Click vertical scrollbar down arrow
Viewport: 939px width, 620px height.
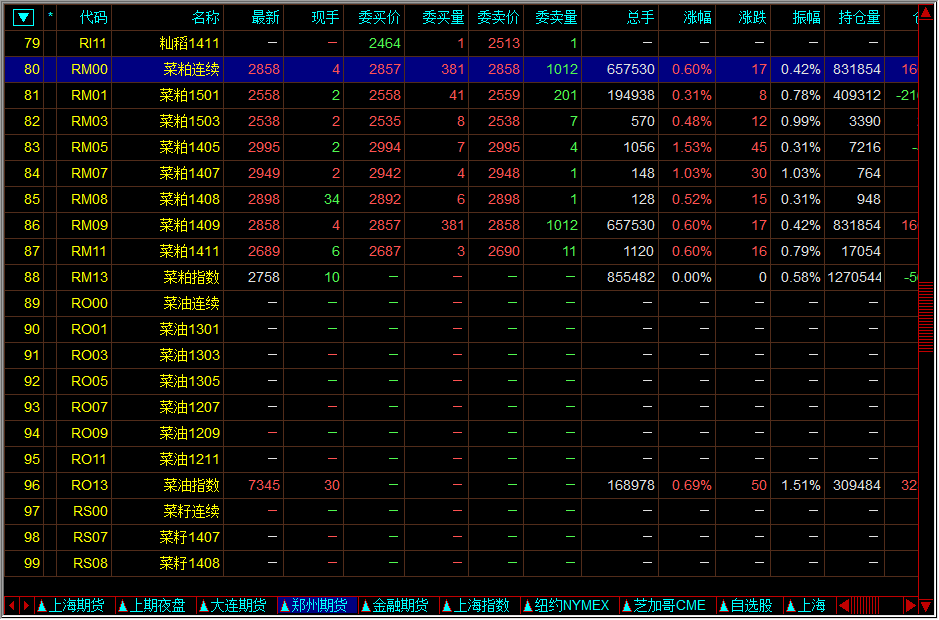926,606
